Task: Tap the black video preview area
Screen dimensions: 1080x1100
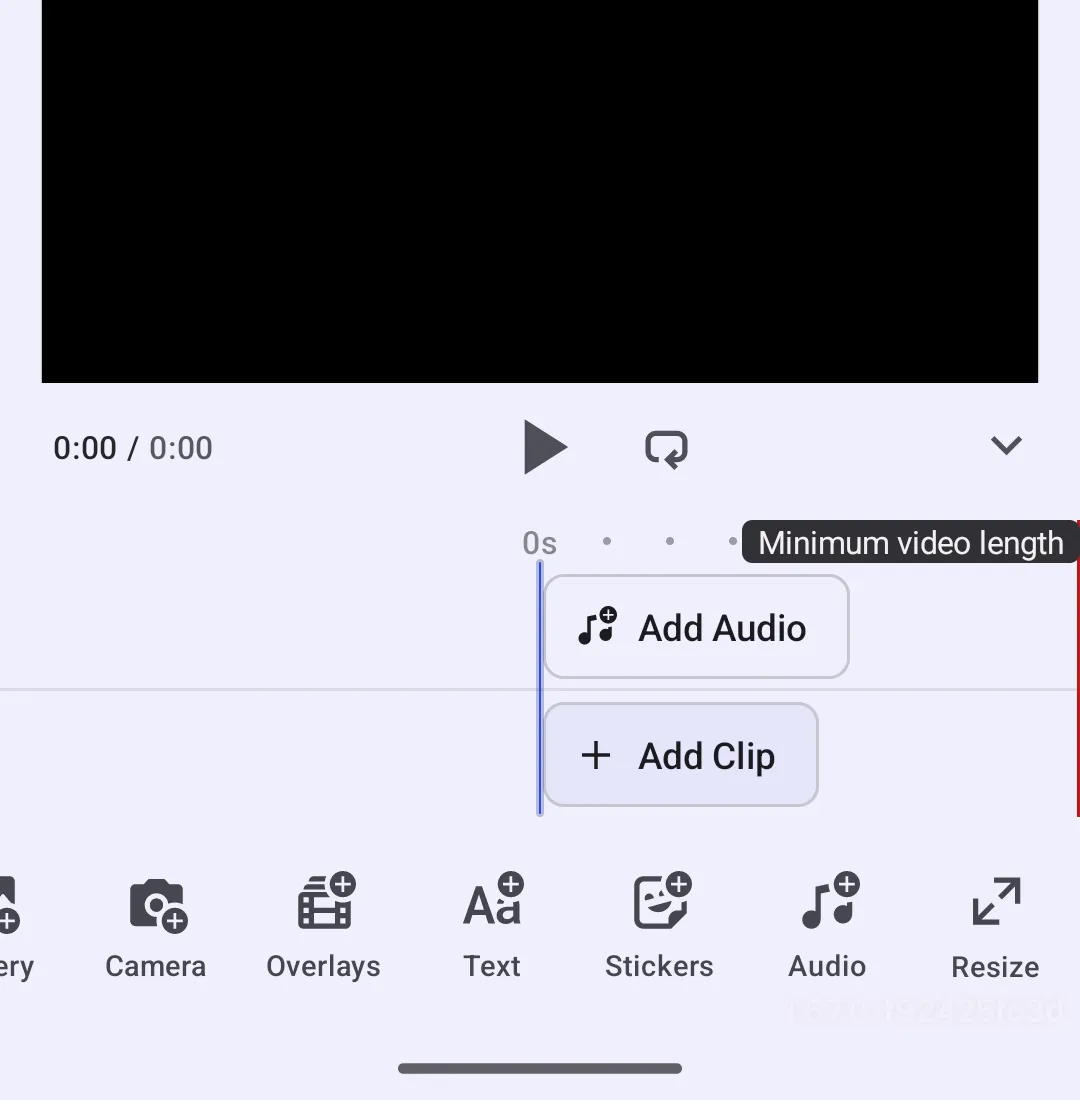Action: tap(540, 192)
